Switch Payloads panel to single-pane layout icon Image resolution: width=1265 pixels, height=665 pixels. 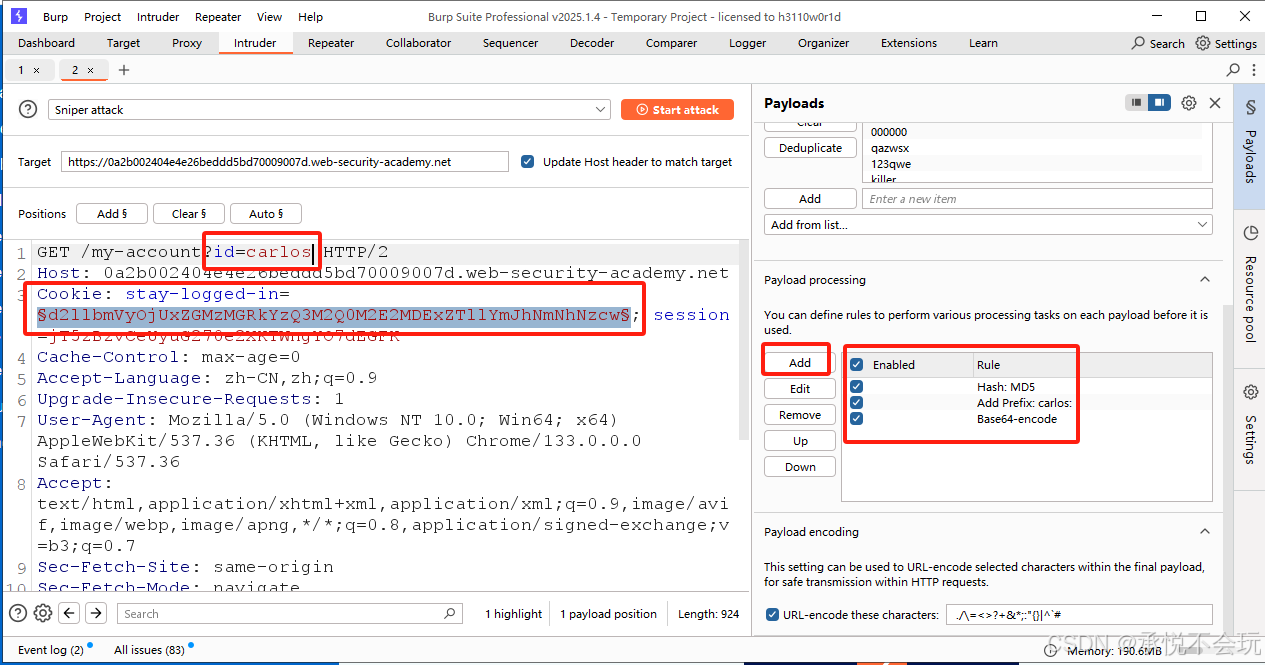point(1136,103)
